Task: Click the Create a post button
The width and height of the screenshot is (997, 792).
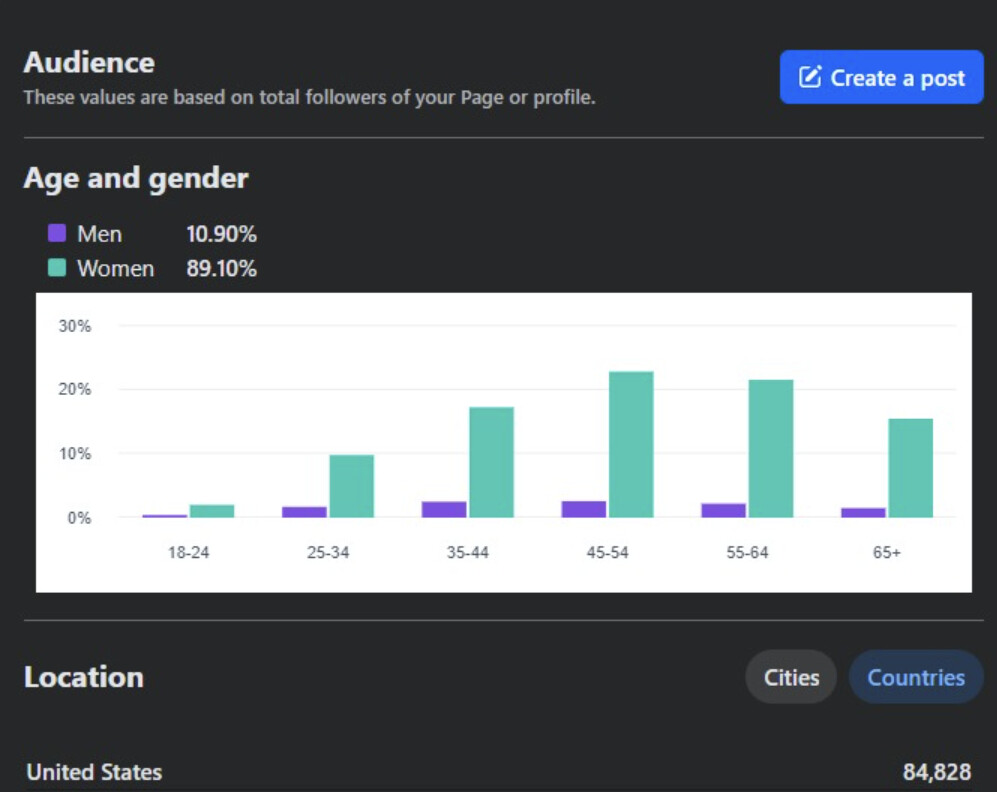Action: [881, 77]
